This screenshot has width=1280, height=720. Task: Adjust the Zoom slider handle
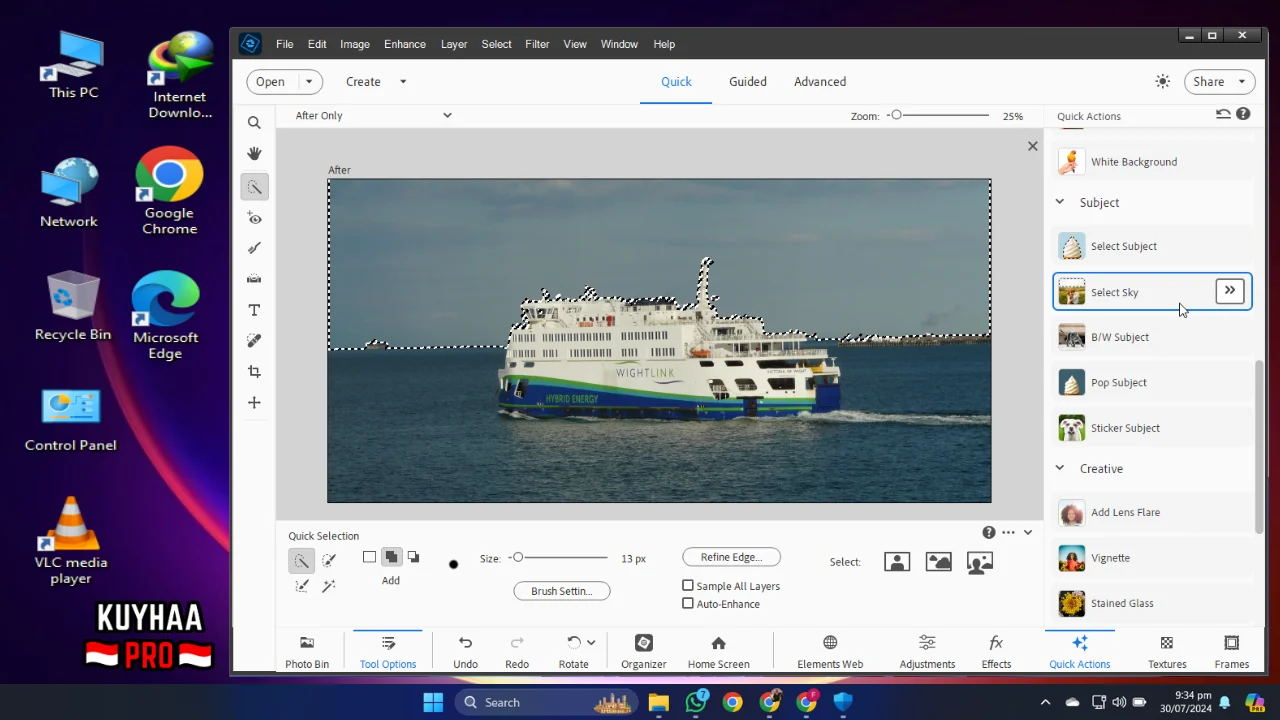click(x=896, y=115)
